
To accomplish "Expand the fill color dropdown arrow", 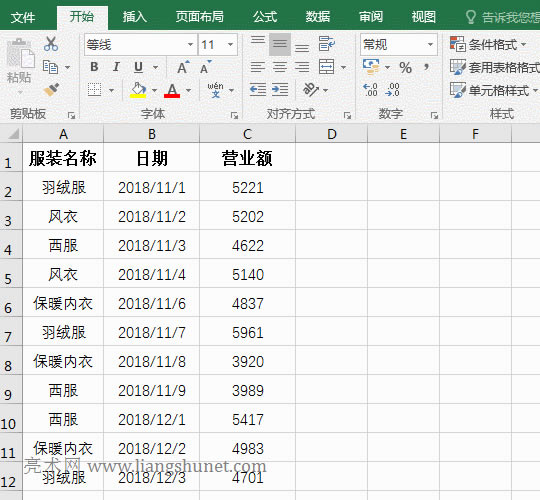I will [x=154, y=91].
